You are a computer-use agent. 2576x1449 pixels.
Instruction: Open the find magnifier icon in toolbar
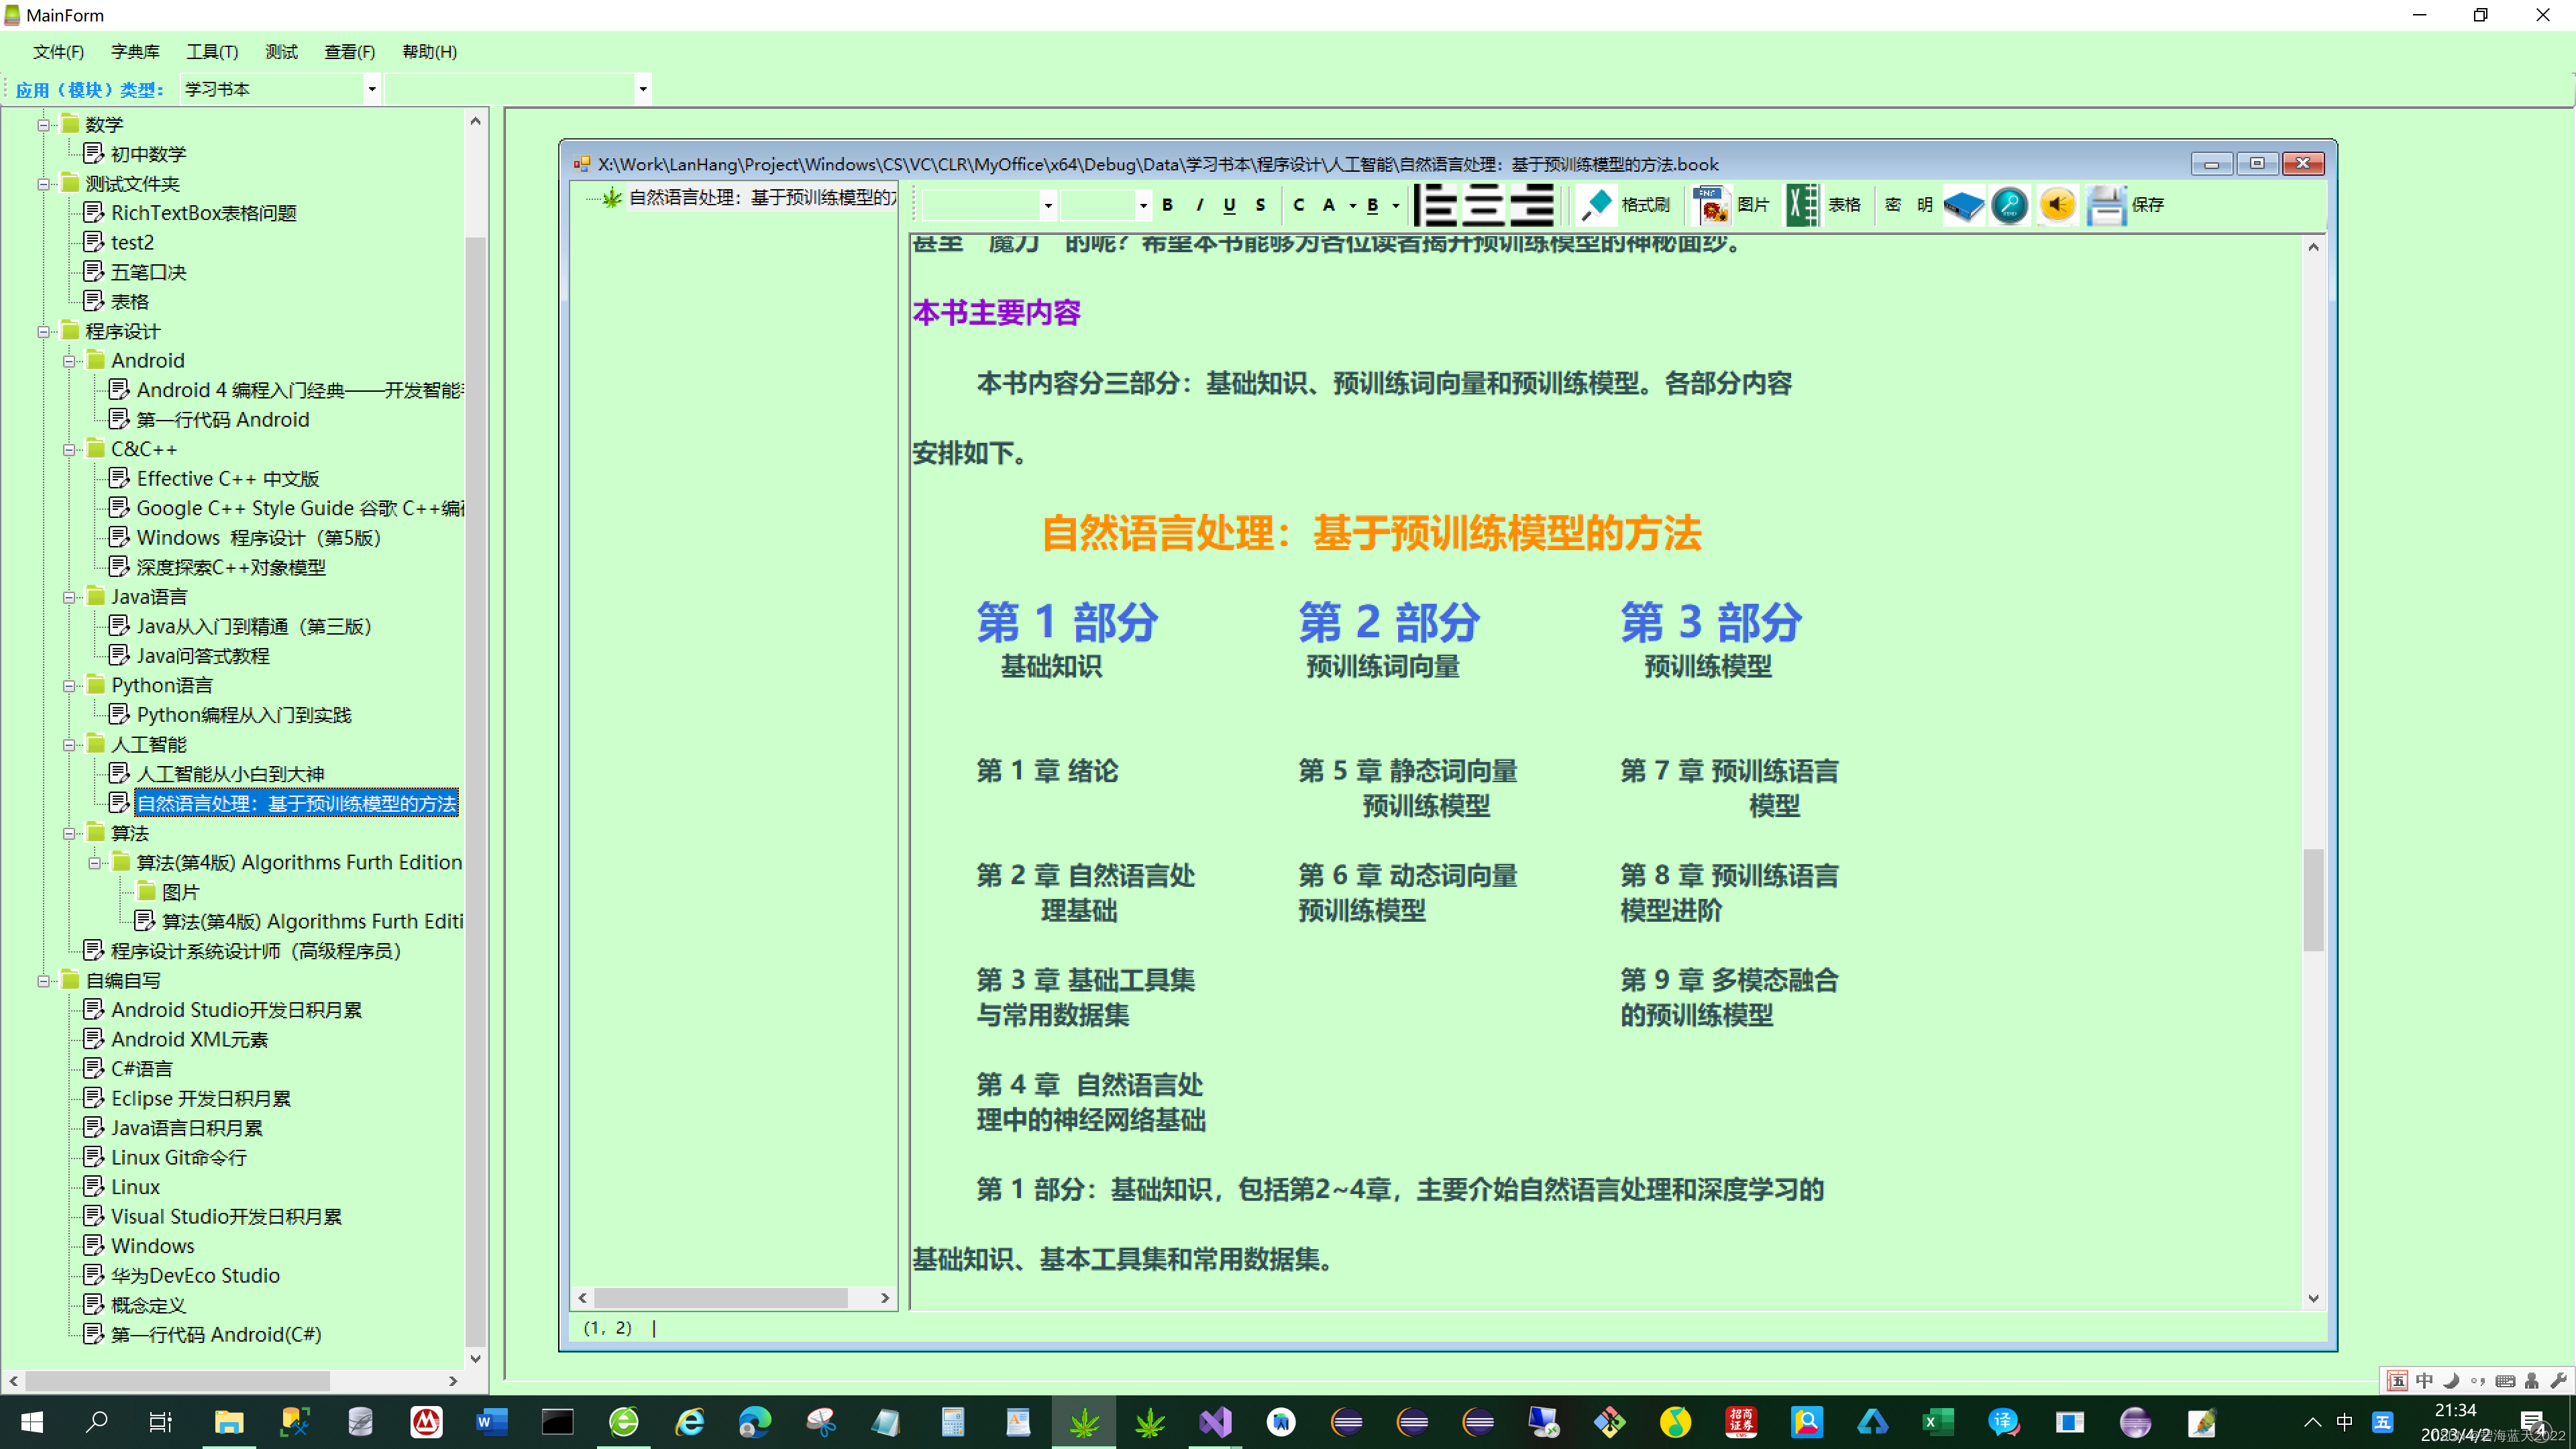tap(2010, 205)
